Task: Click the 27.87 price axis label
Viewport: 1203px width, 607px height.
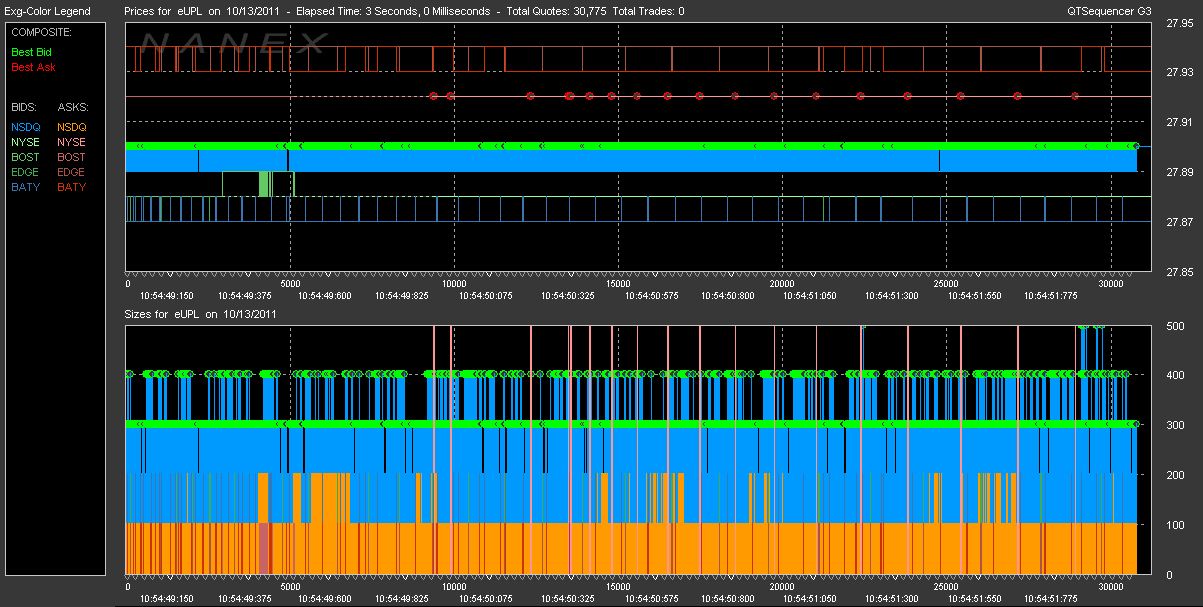Action: coord(1180,222)
